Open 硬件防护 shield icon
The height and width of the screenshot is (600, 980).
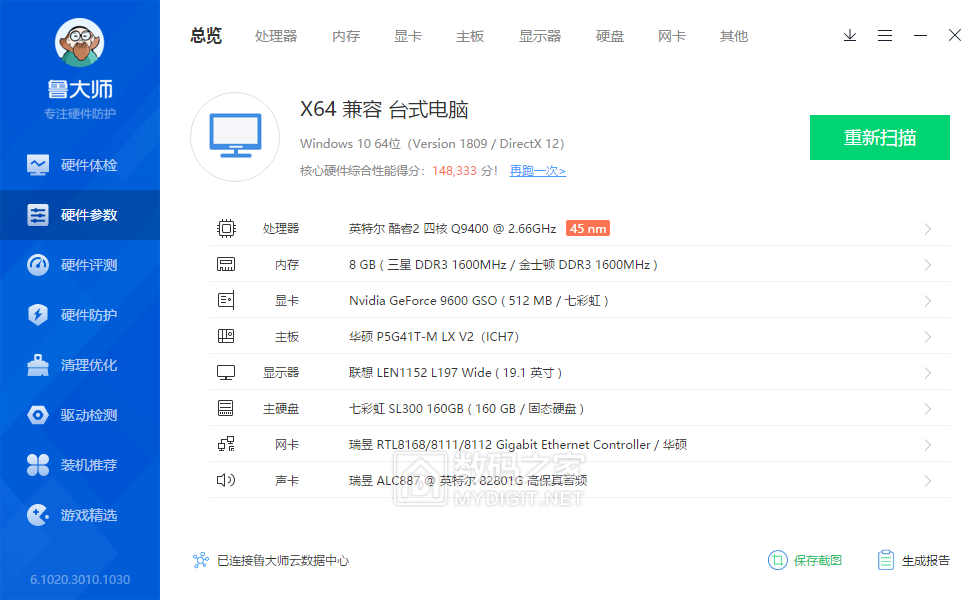coord(38,315)
